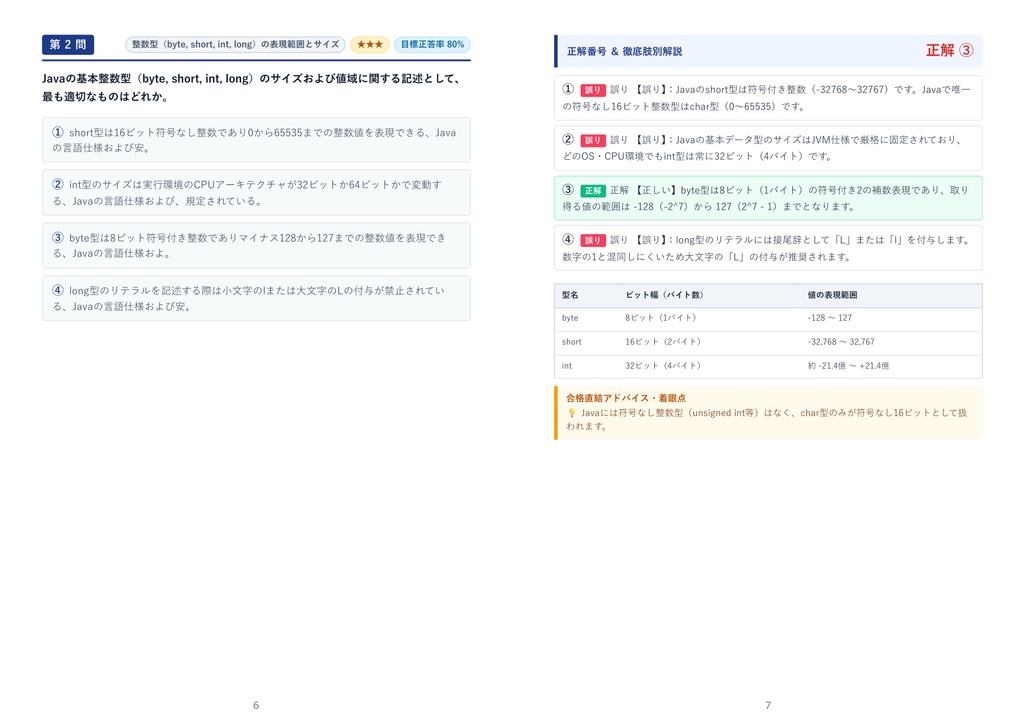Click the 整数型 topic tag pill
This screenshot has height=727, width=1024.
235,44
